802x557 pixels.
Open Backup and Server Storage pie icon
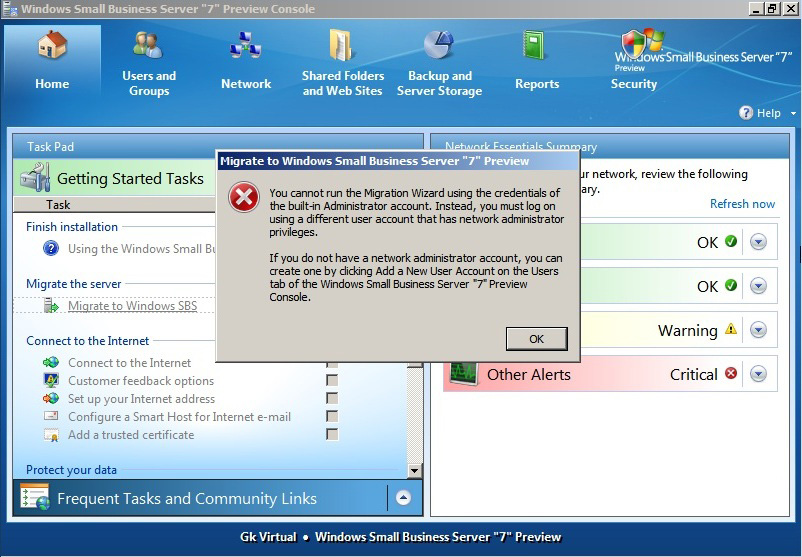[438, 44]
